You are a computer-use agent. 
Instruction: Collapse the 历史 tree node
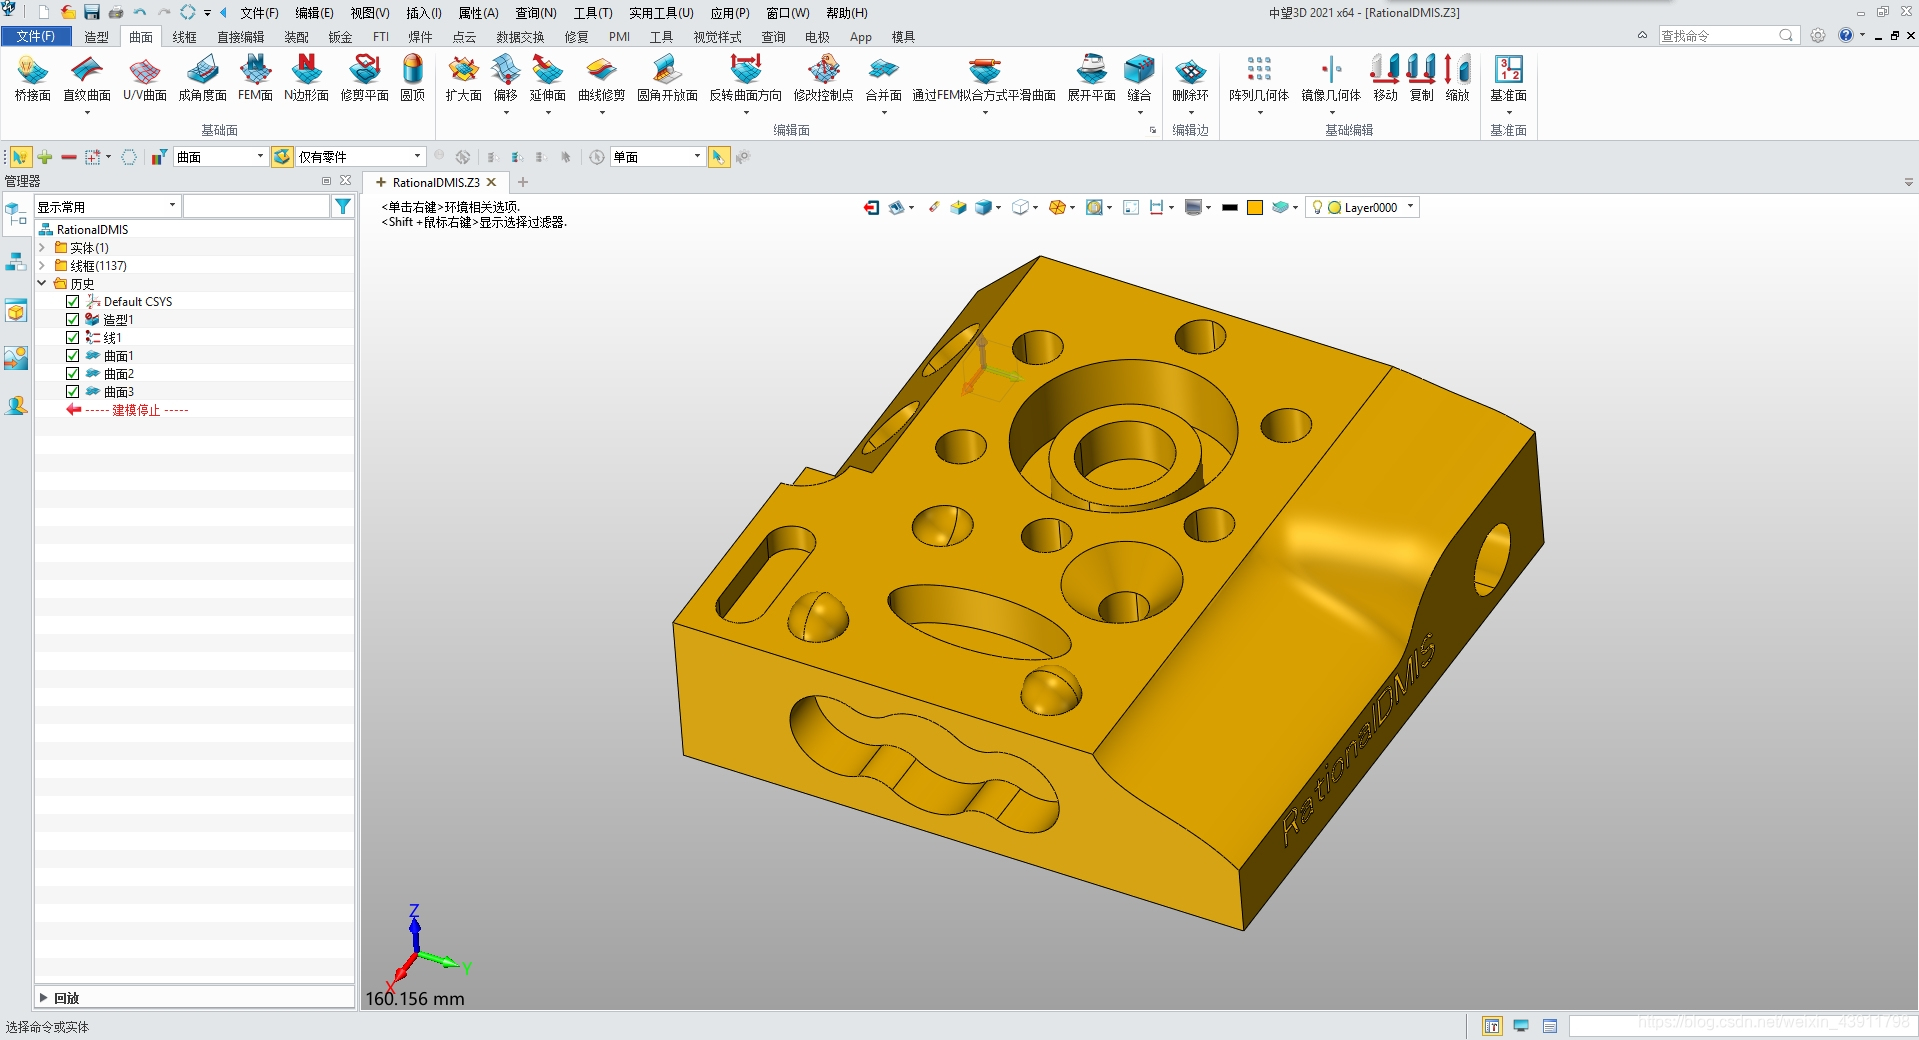[x=42, y=283]
